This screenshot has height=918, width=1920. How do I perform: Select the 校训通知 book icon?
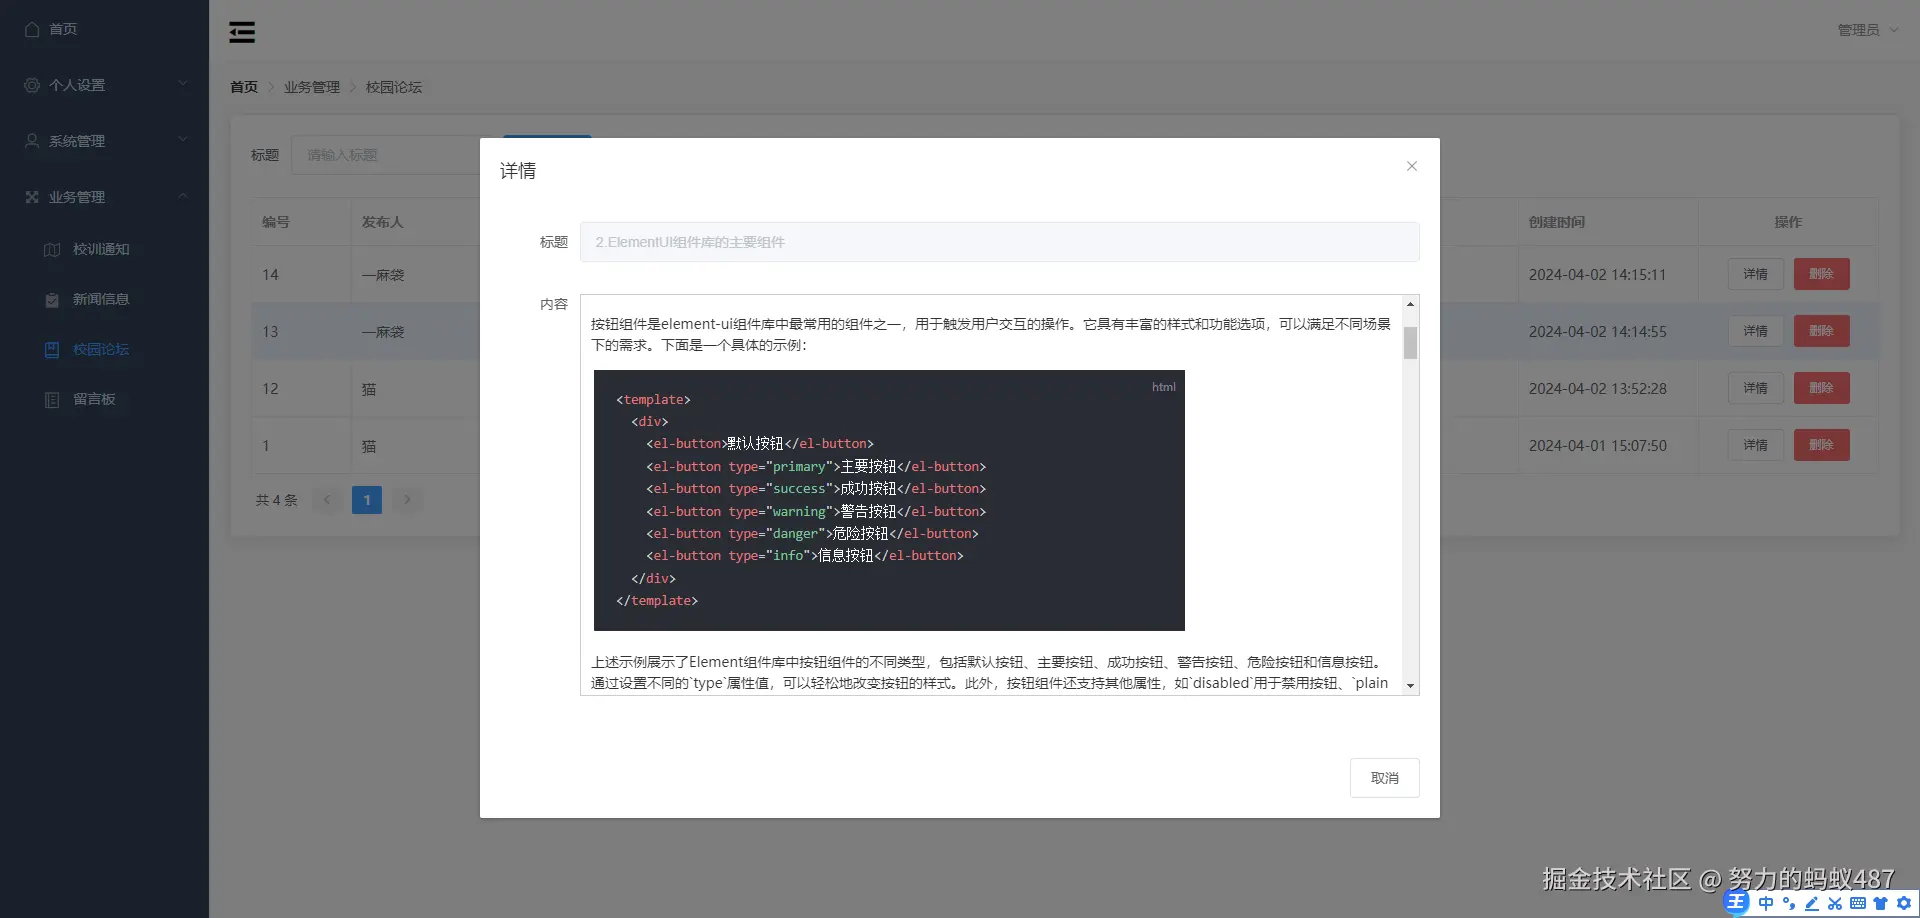[52, 249]
